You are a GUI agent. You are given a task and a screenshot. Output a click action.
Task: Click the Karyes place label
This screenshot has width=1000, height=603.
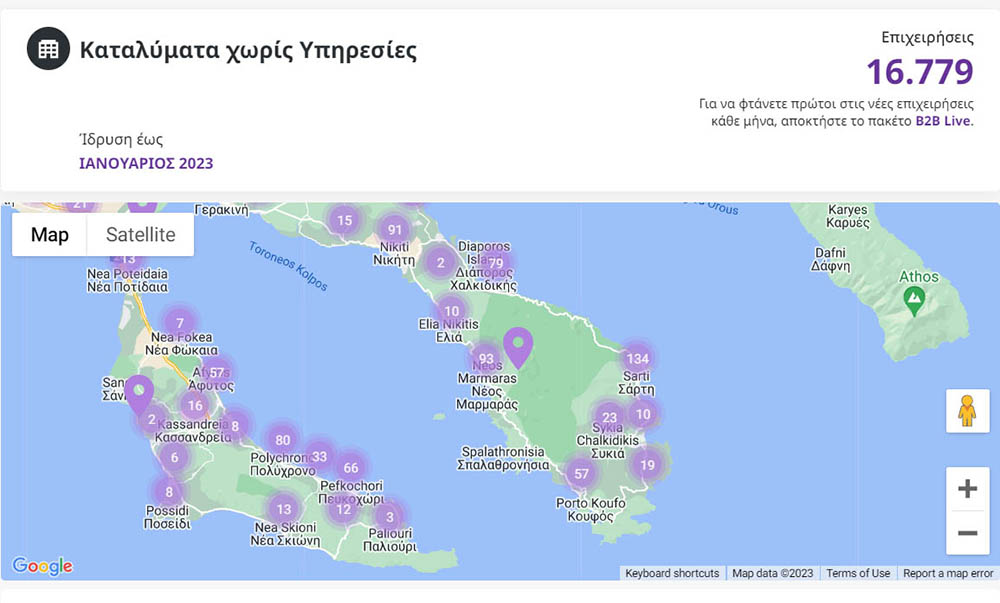point(848,216)
